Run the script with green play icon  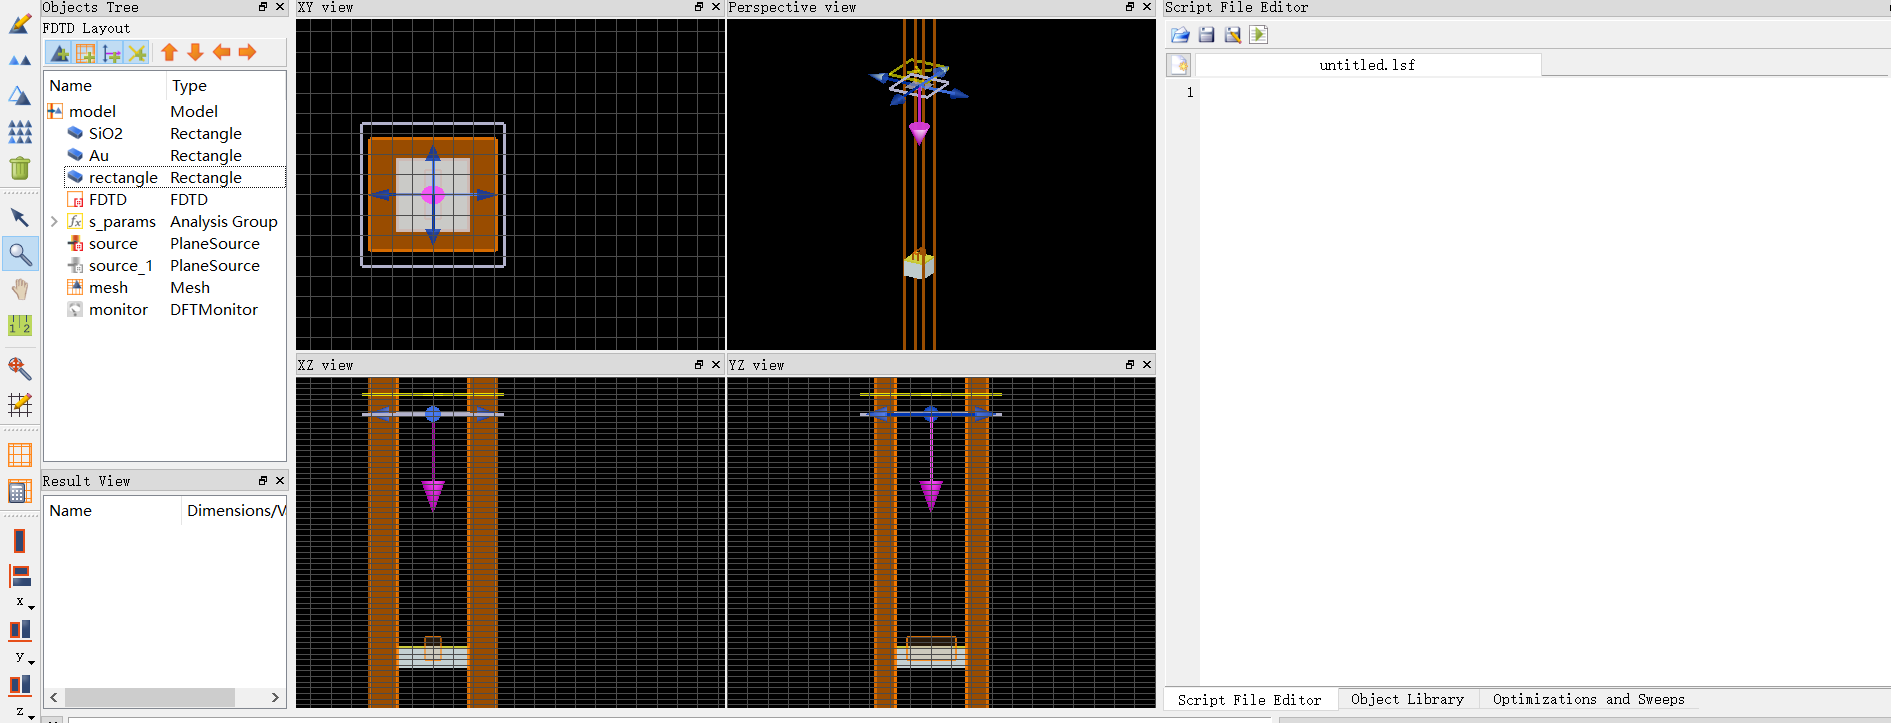coord(1259,35)
